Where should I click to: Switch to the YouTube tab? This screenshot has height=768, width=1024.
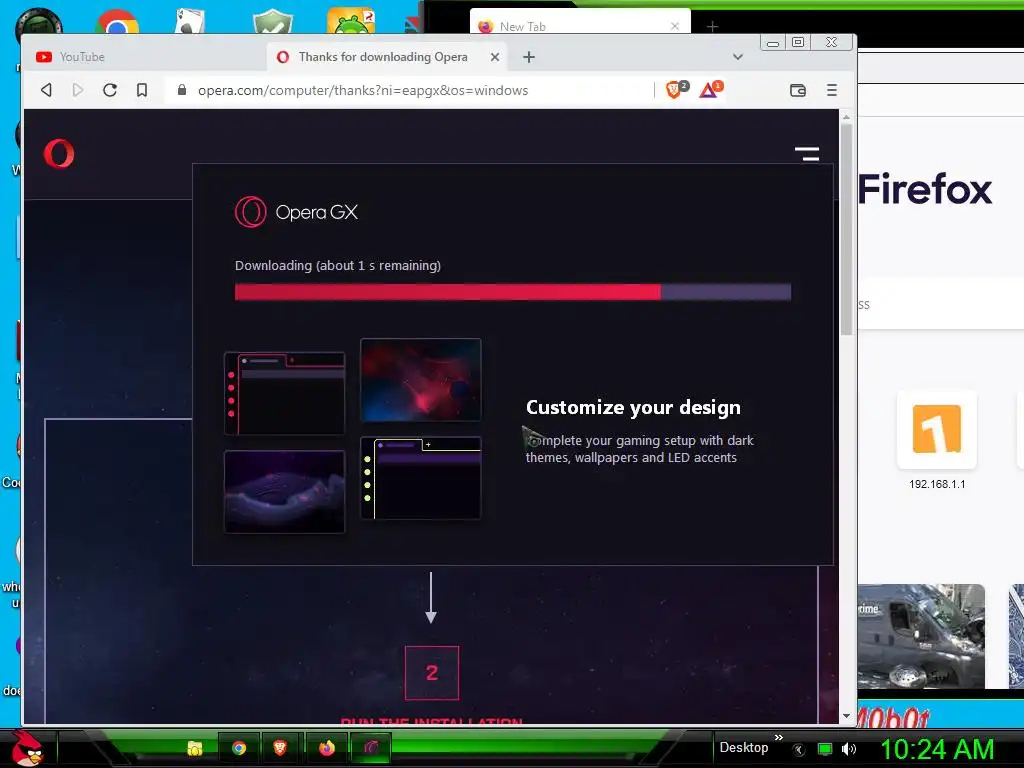(144, 57)
